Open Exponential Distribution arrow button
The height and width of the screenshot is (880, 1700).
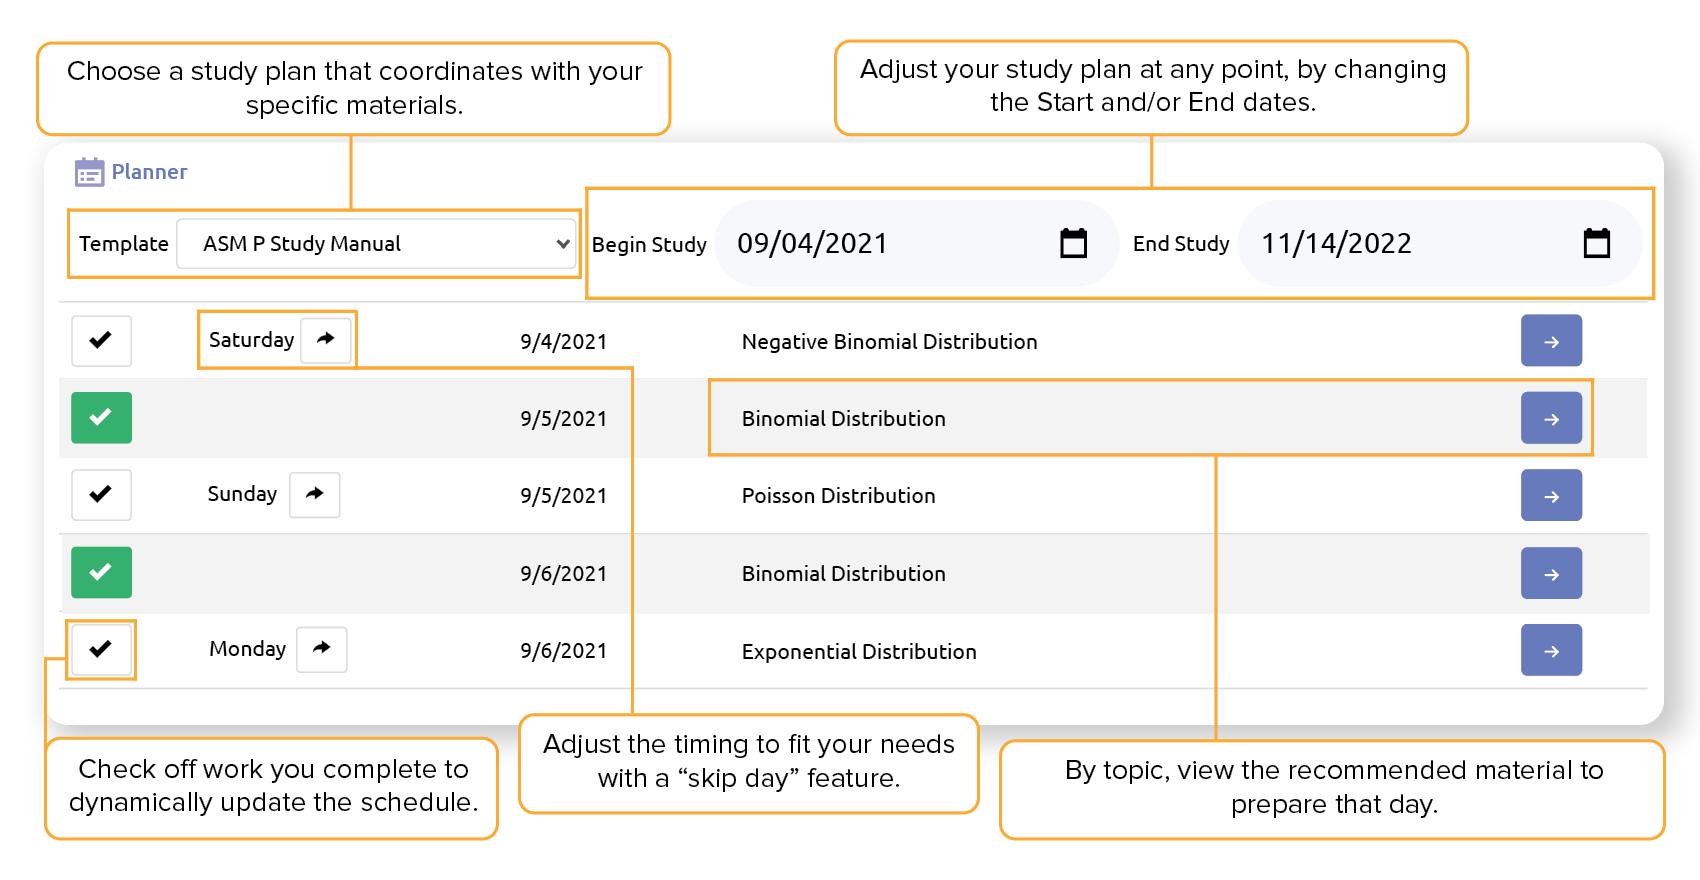pos(1551,650)
